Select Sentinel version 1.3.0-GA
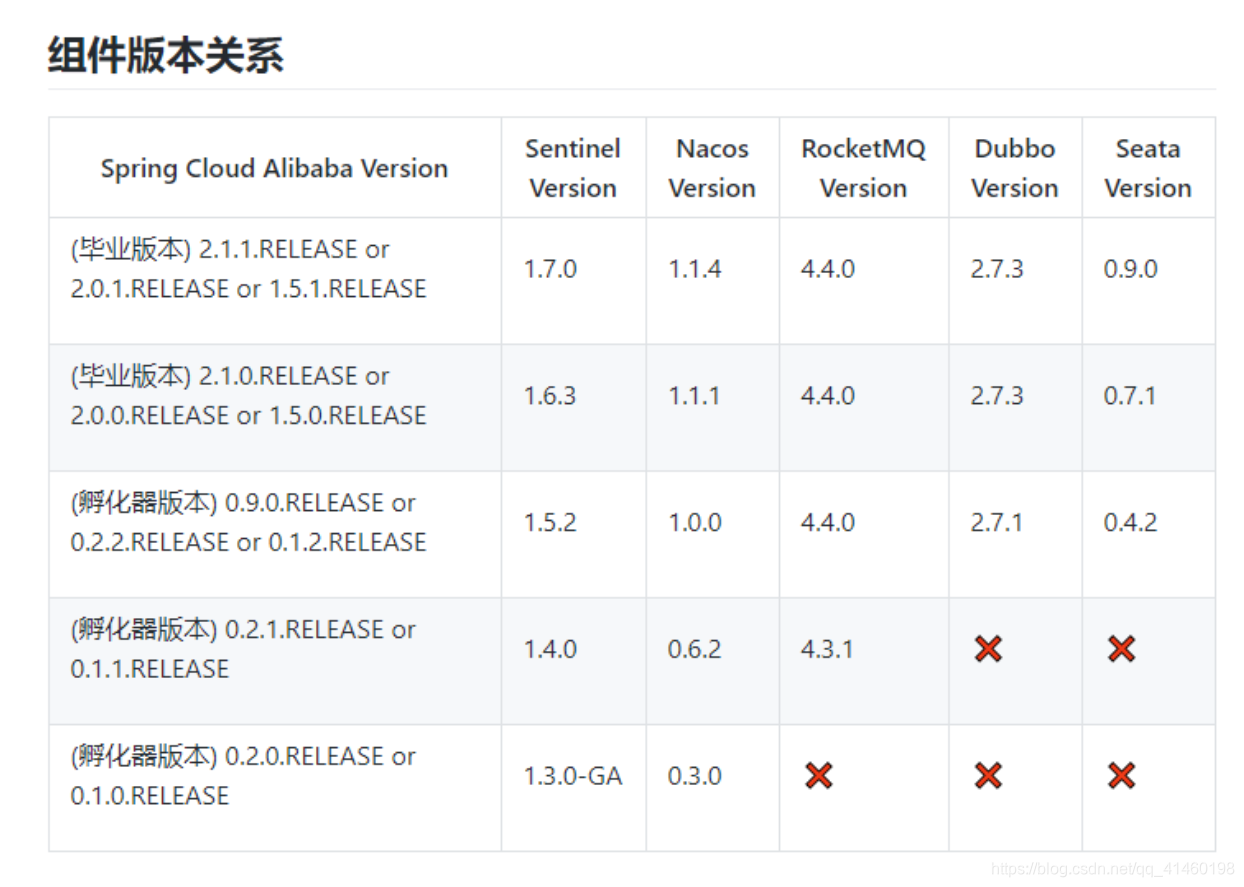 coord(573,775)
